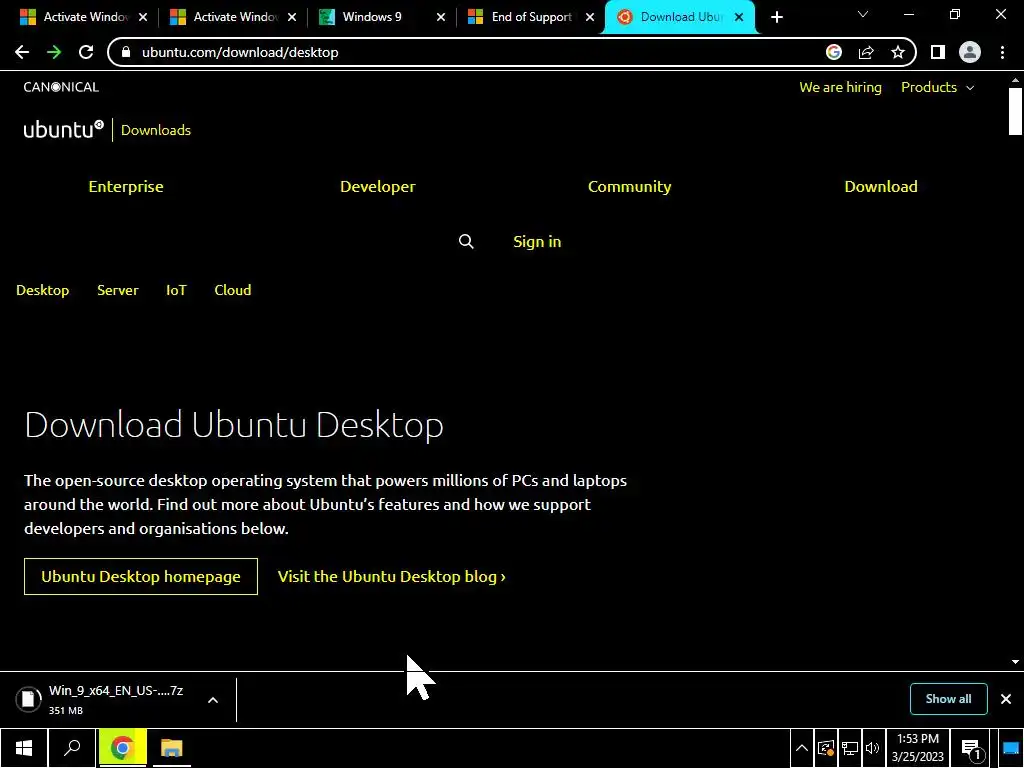Click the scrollbar up arrow
The image size is (1024, 768).
pyautogui.click(x=1015, y=80)
